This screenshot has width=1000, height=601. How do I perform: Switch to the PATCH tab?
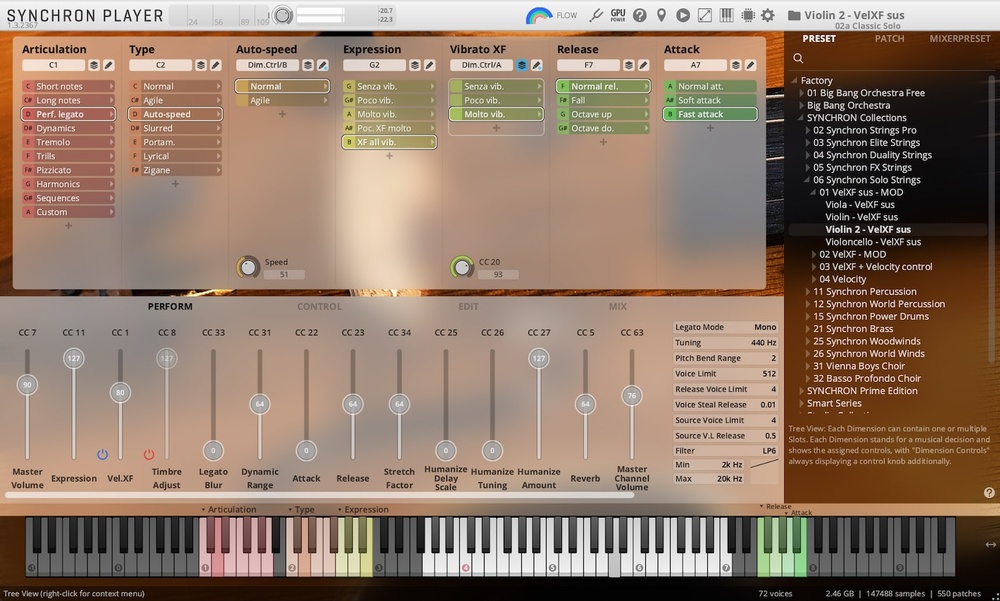887,38
